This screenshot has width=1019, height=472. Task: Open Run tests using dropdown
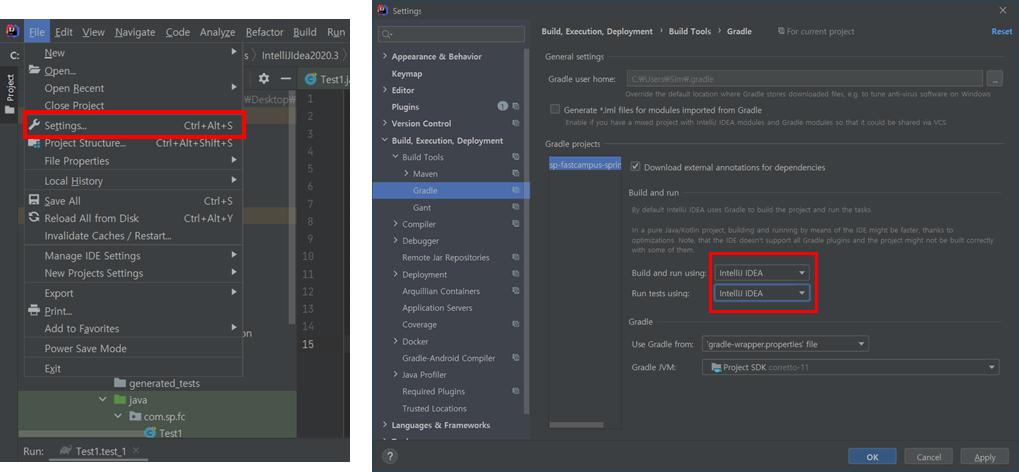pyautogui.click(x=762, y=293)
